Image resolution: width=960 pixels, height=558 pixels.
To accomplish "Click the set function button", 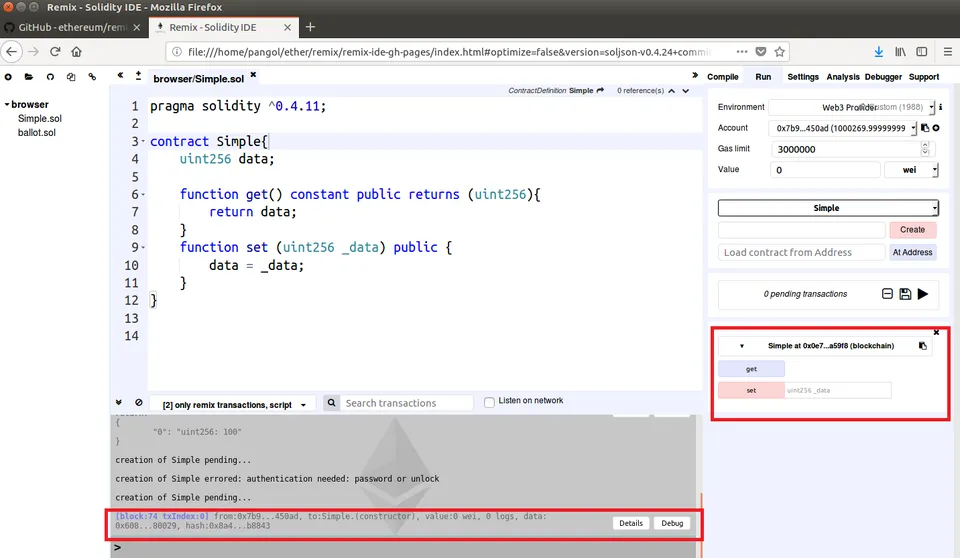I will coord(751,390).
